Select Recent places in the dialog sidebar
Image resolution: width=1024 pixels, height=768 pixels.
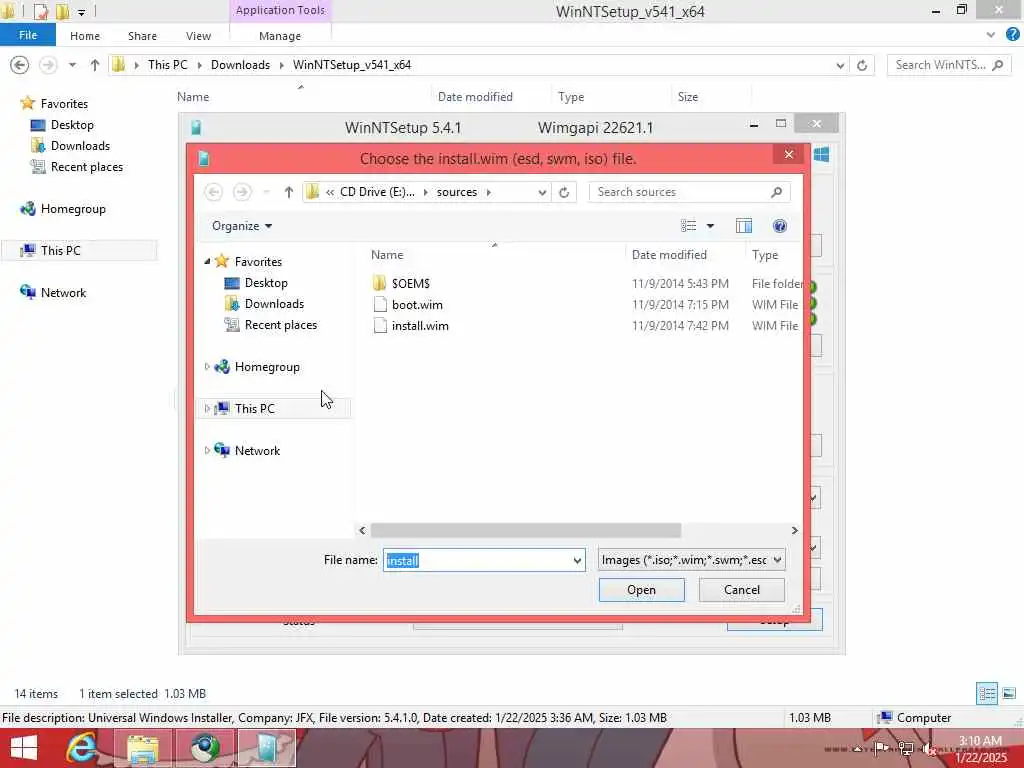click(280, 325)
